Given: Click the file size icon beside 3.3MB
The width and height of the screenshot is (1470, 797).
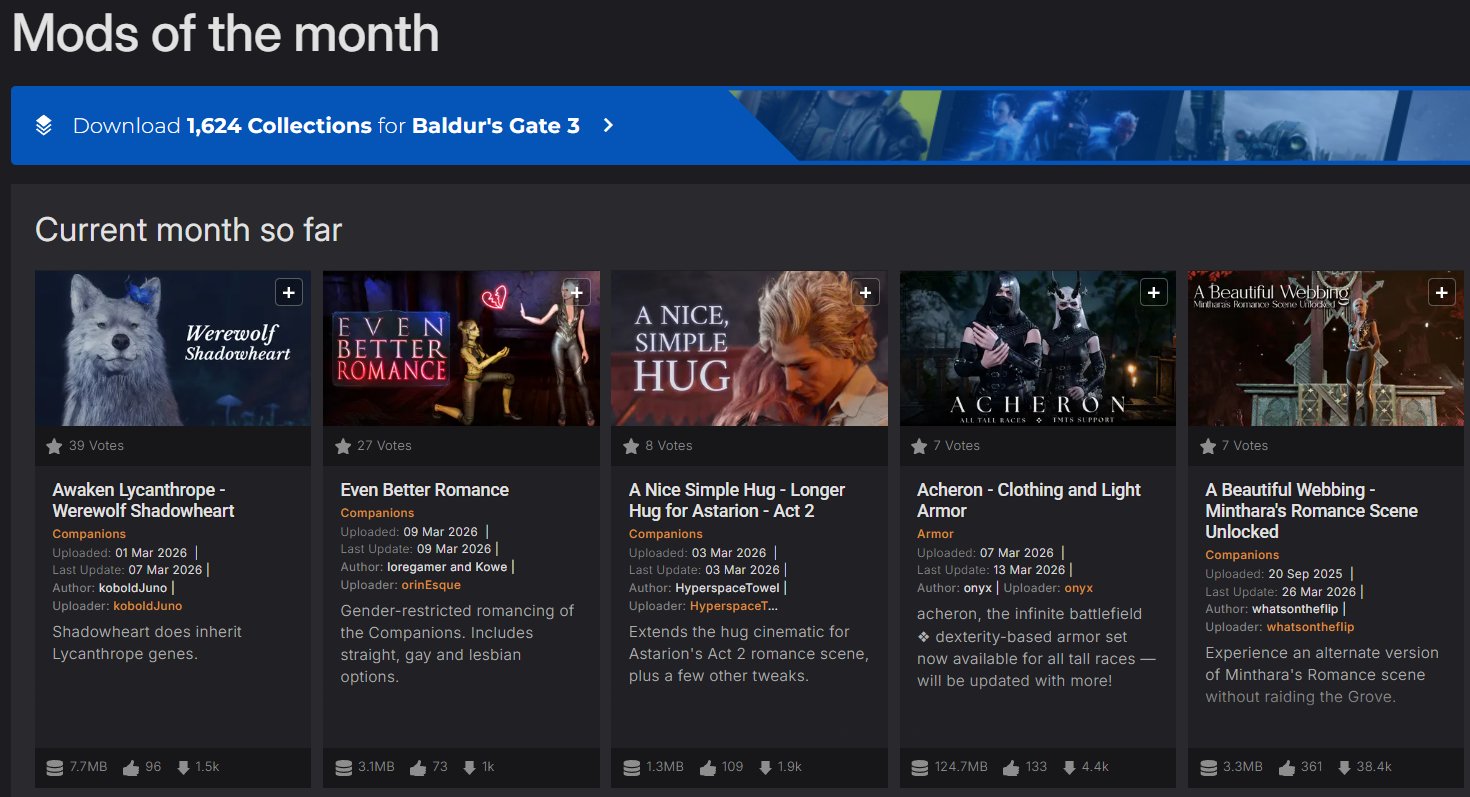Looking at the screenshot, I should (x=1208, y=768).
